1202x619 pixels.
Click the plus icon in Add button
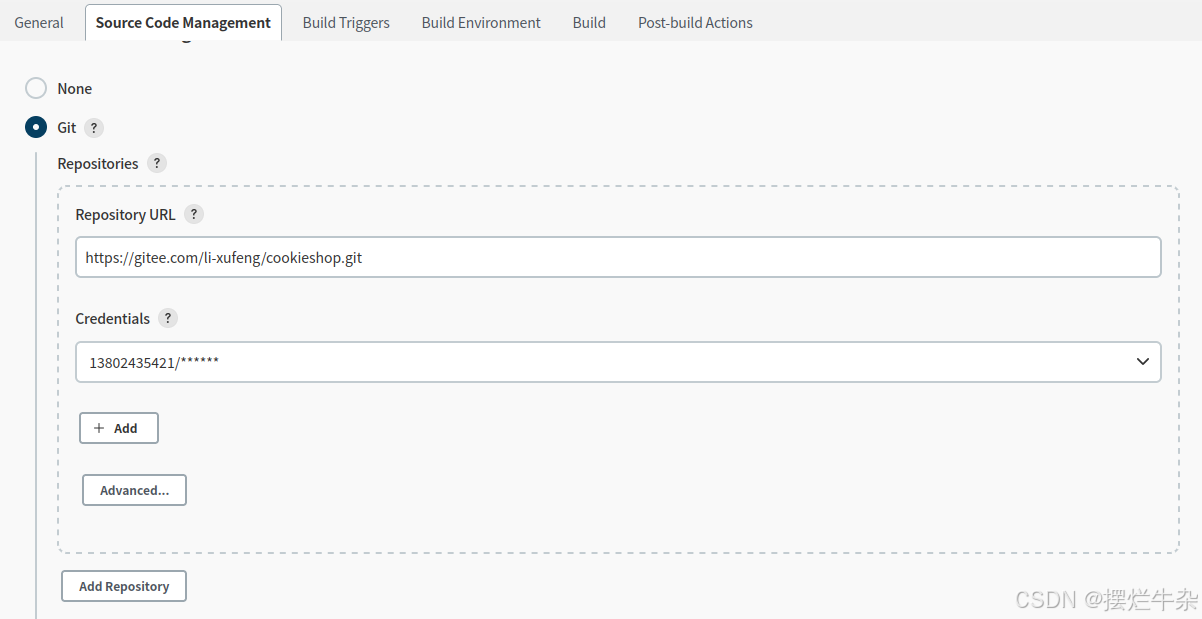point(99,428)
